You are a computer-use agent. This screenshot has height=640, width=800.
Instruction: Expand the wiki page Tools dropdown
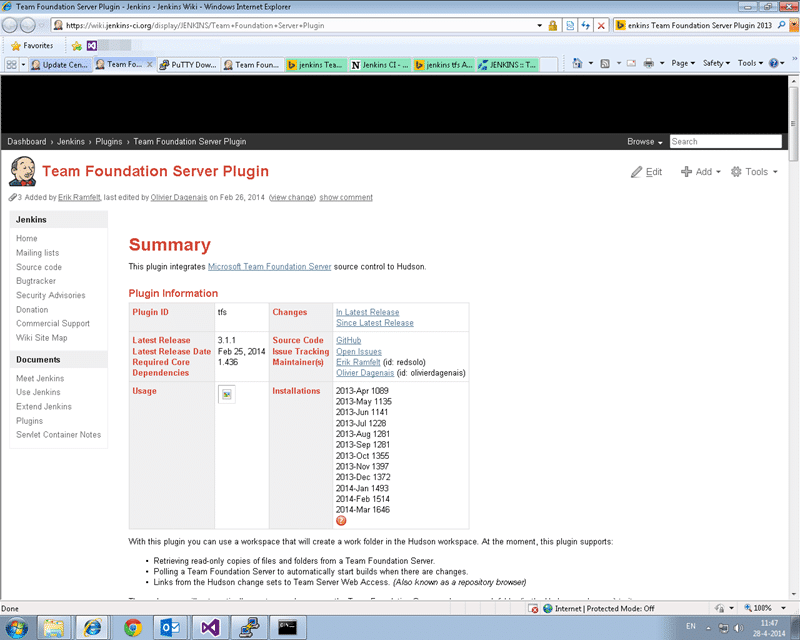754,172
